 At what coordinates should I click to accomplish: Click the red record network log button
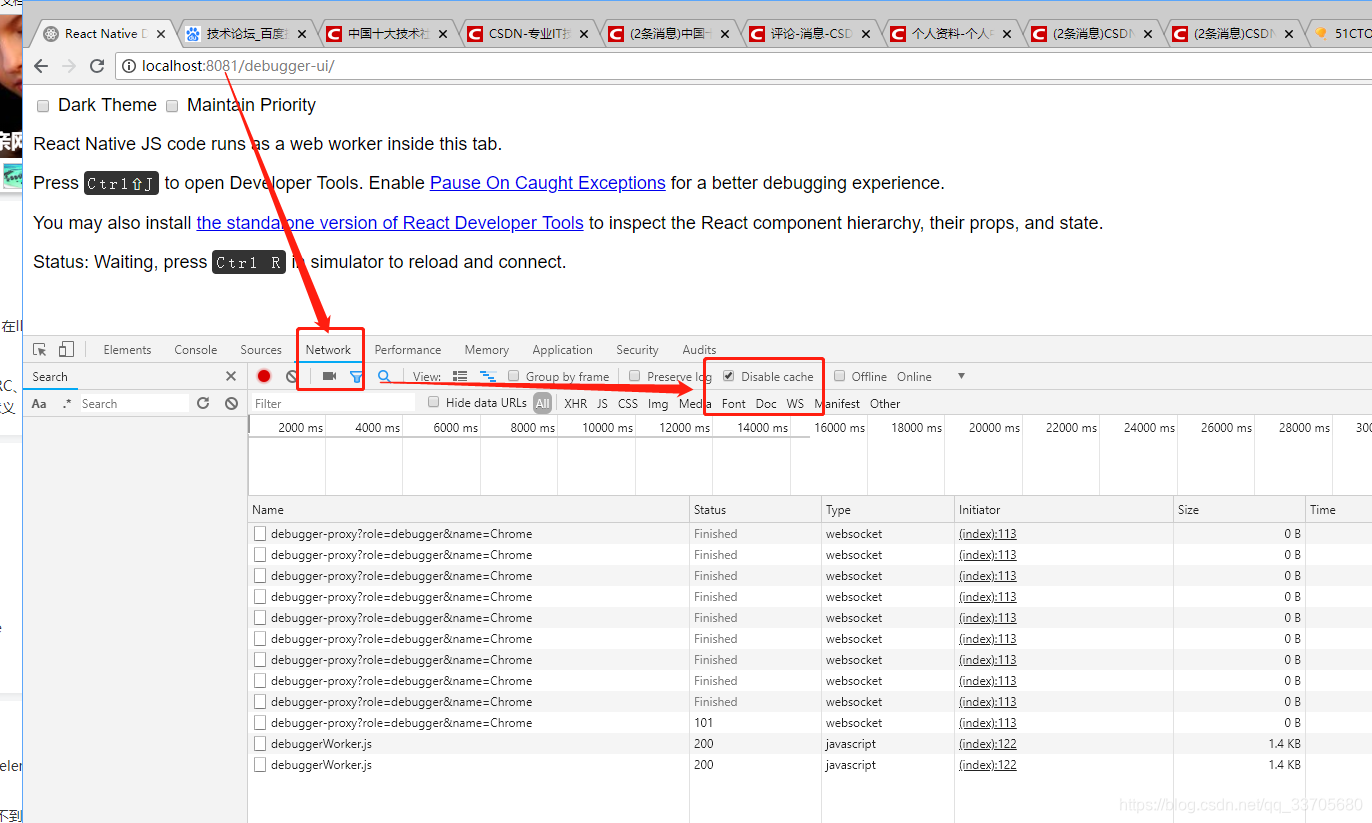264,377
